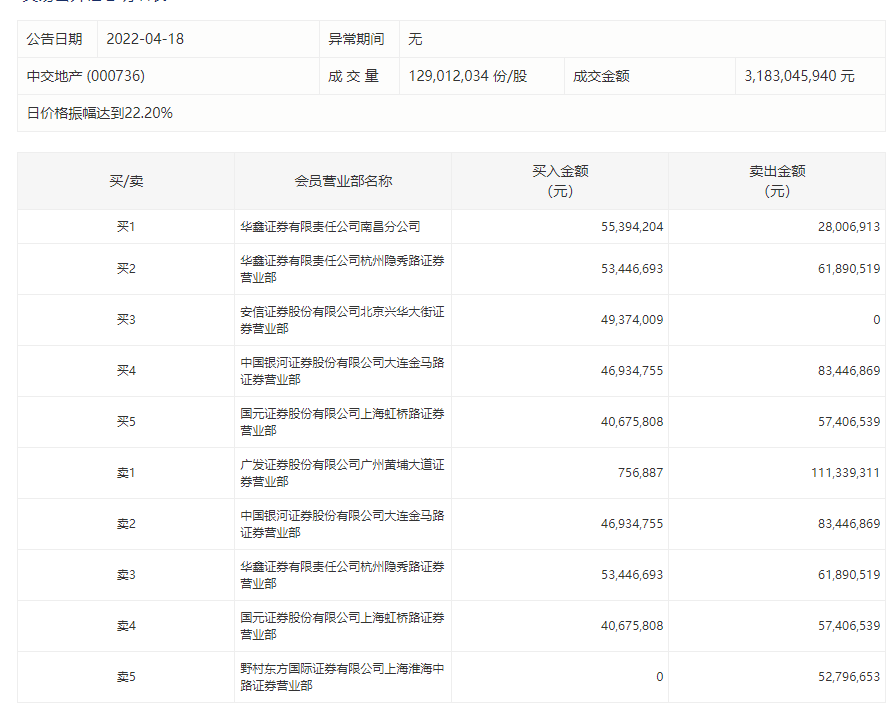Sort by the 买入金额 column header
Image resolution: width=894 pixels, height=709 pixels.
coord(560,181)
